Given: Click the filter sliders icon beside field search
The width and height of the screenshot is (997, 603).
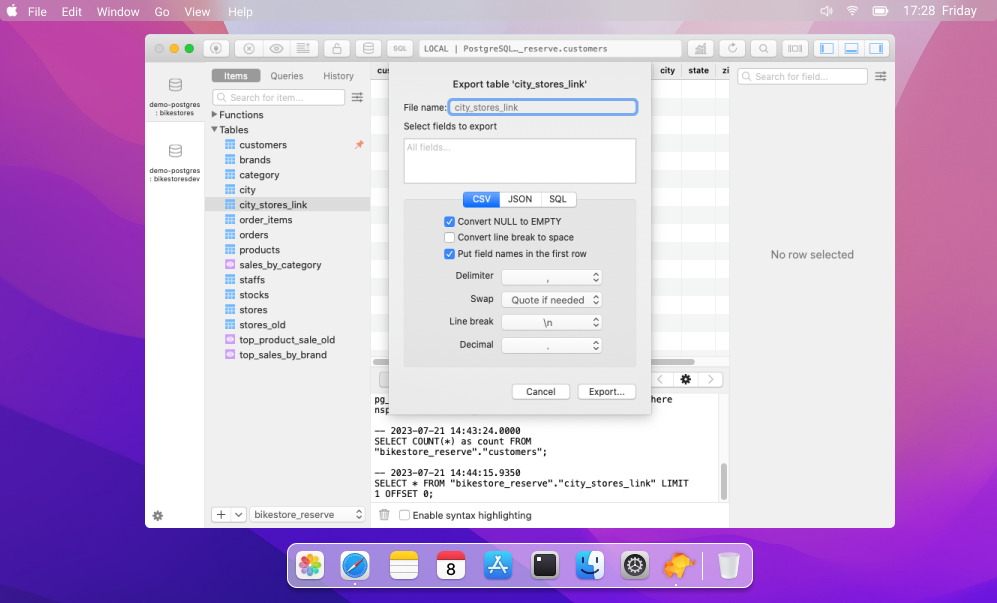Looking at the screenshot, I should [881, 76].
